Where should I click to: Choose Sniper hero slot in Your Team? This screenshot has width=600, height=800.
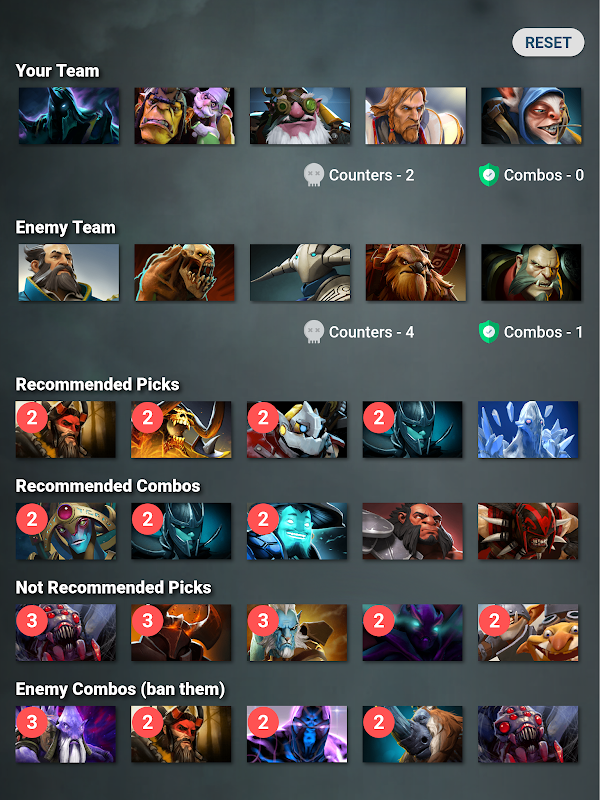coord(300,116)
